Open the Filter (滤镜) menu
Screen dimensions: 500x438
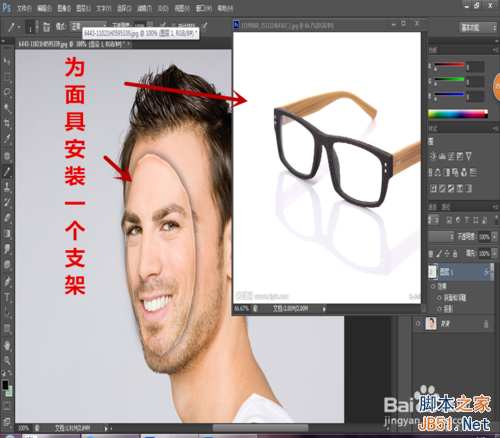coord(144,8)
